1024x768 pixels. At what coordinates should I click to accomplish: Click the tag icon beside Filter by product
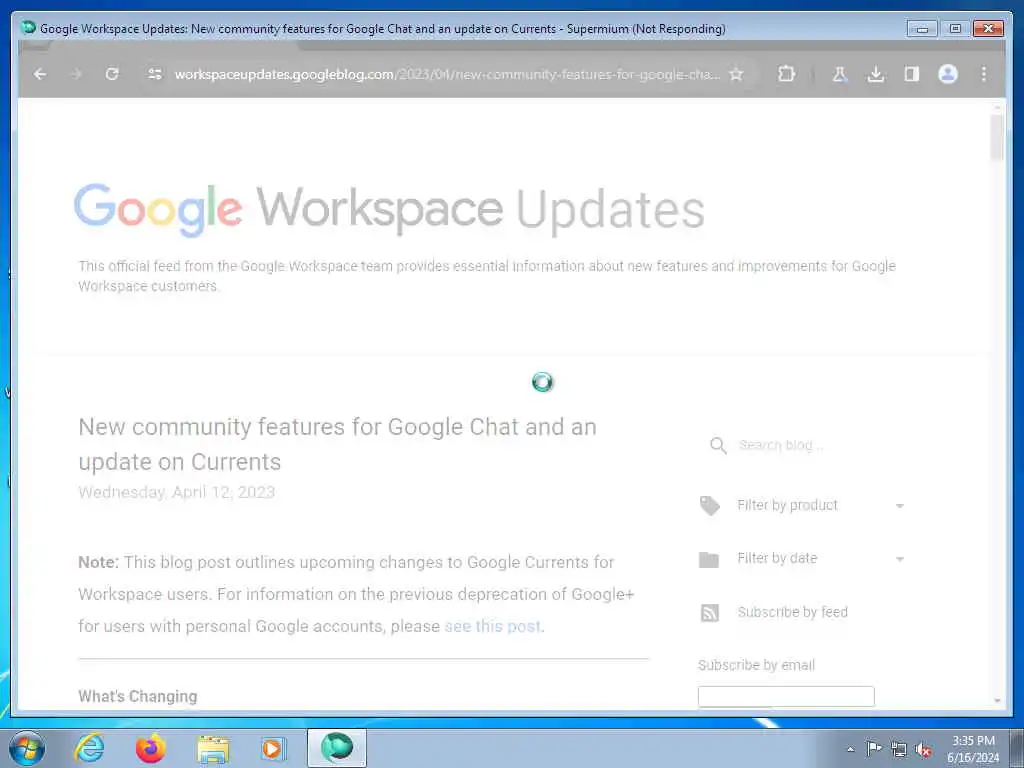709,505
